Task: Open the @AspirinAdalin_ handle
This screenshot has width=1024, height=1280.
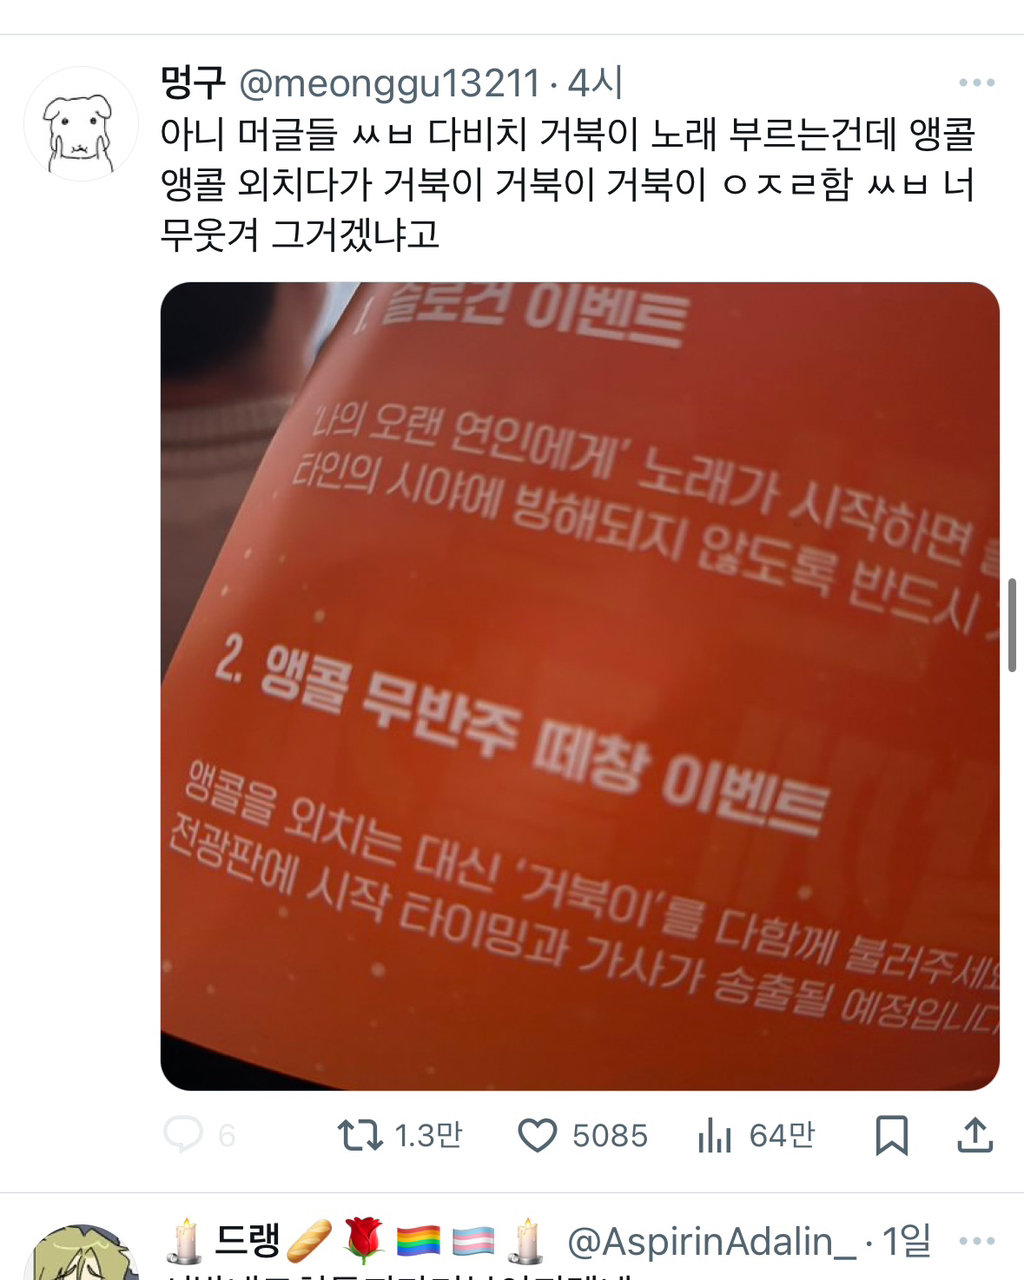Action: pyautogui.click(x=711, y=1242)
